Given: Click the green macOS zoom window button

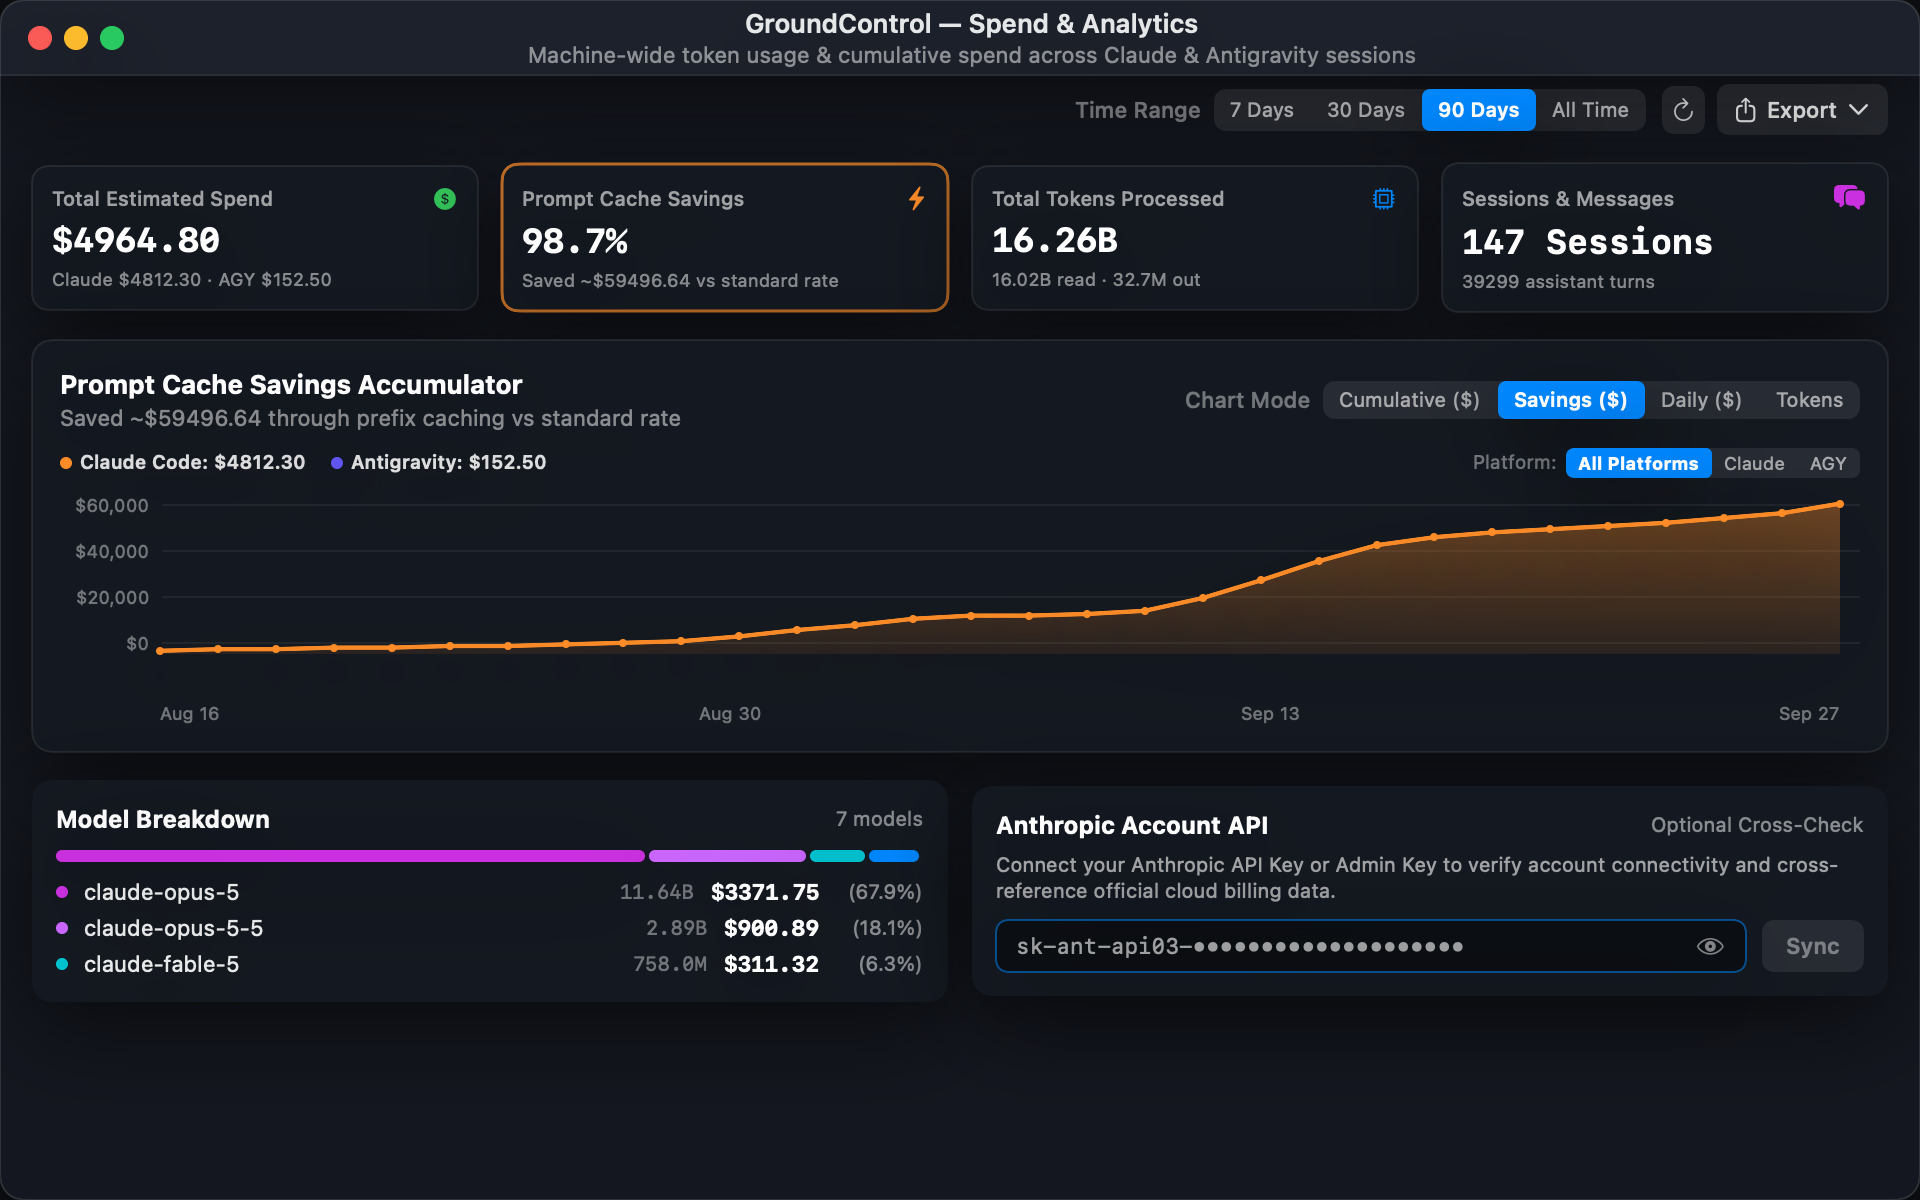Looking at the screenshot, I should click(x=112, y=38).
